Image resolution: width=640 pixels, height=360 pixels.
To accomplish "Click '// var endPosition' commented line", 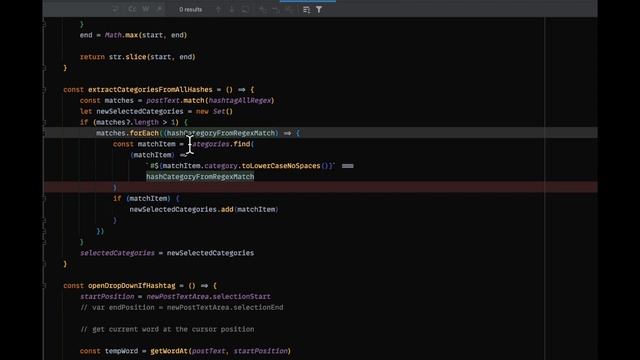I will [x=181, y=307].
